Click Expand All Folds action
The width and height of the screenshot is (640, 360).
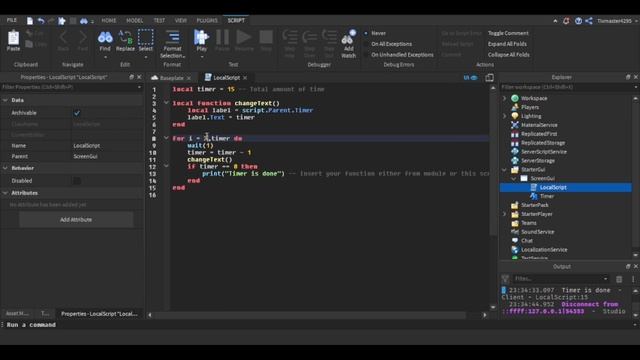point(507,44)
